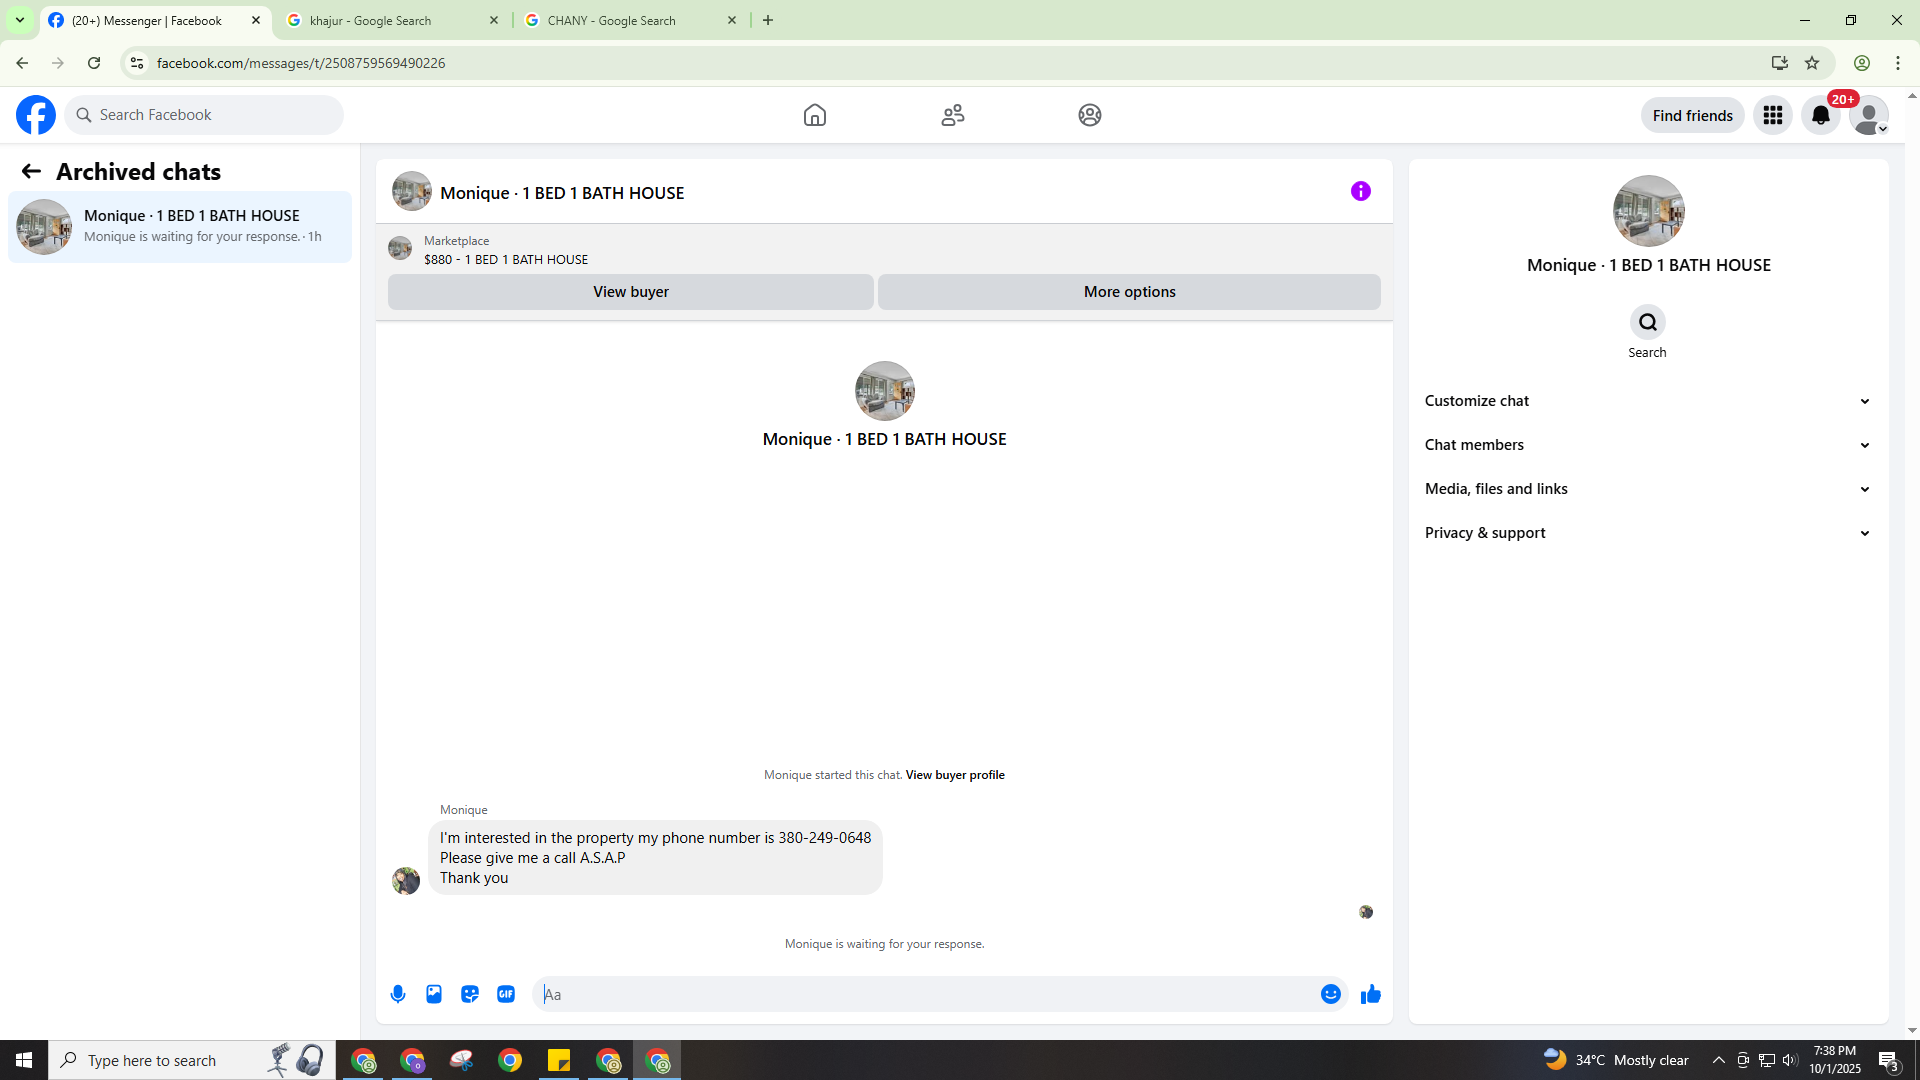Focus the Windows taskbar search box
Viewport: 1920px width, 1080px height.
pyautogui.click(x=190, y=1060)
